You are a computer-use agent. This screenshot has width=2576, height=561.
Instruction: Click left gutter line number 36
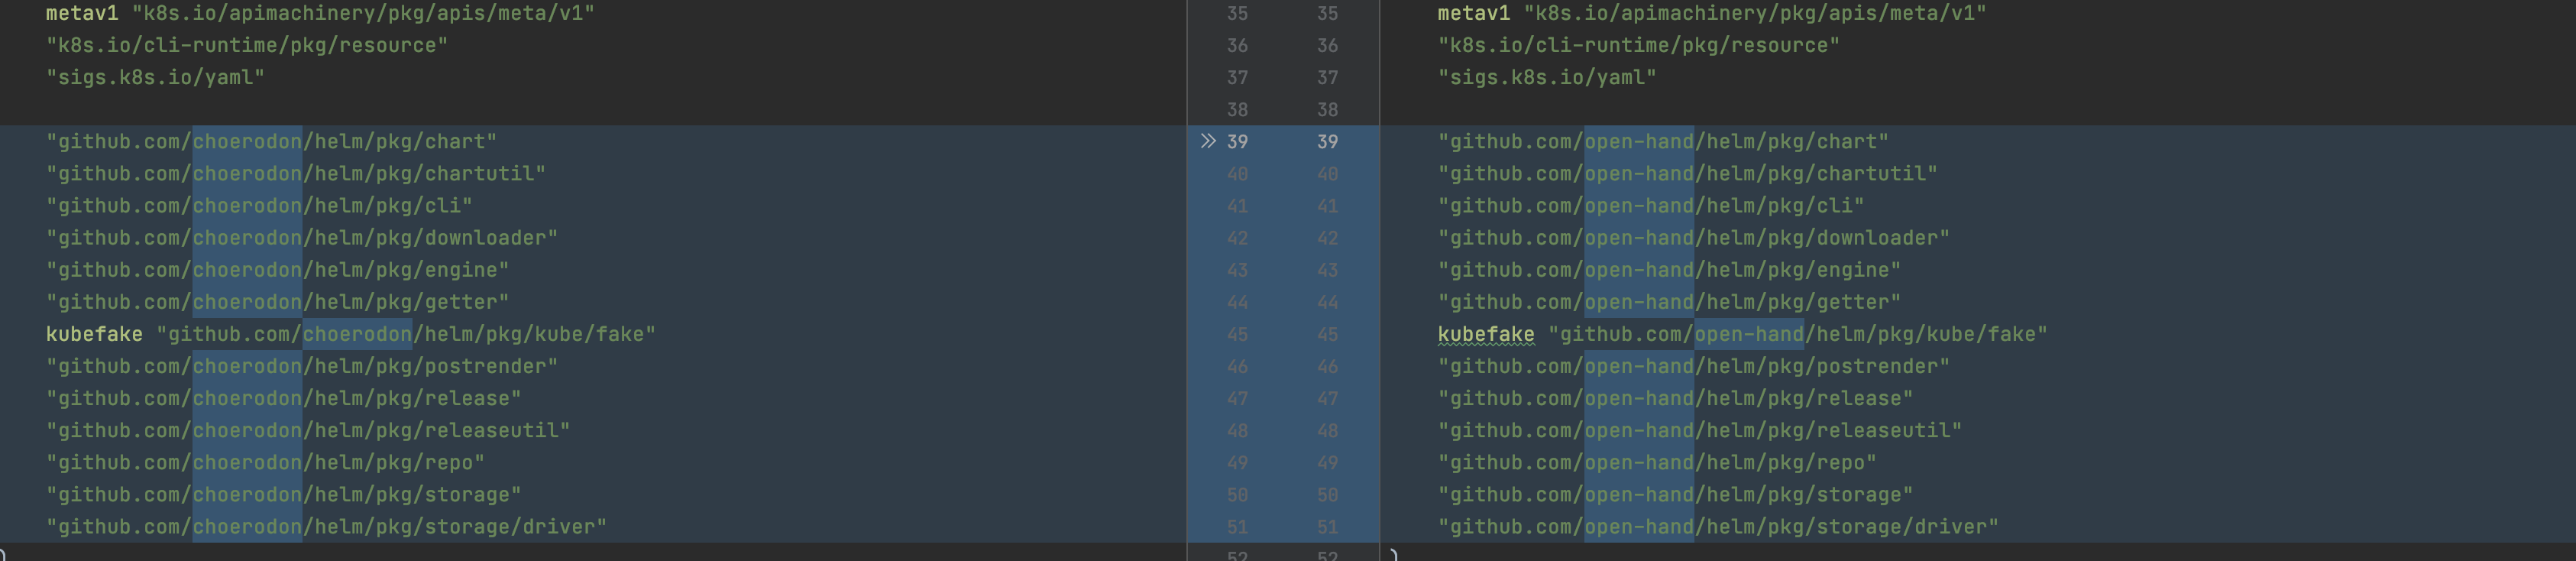click(x=1237, y=45)
